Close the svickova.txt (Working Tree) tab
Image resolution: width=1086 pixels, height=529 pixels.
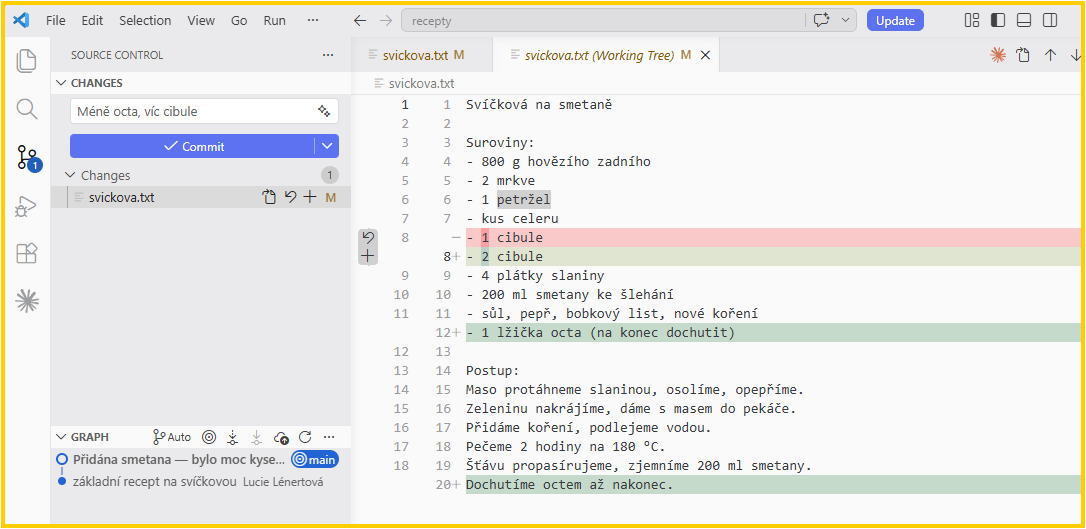tap(706, 55)
